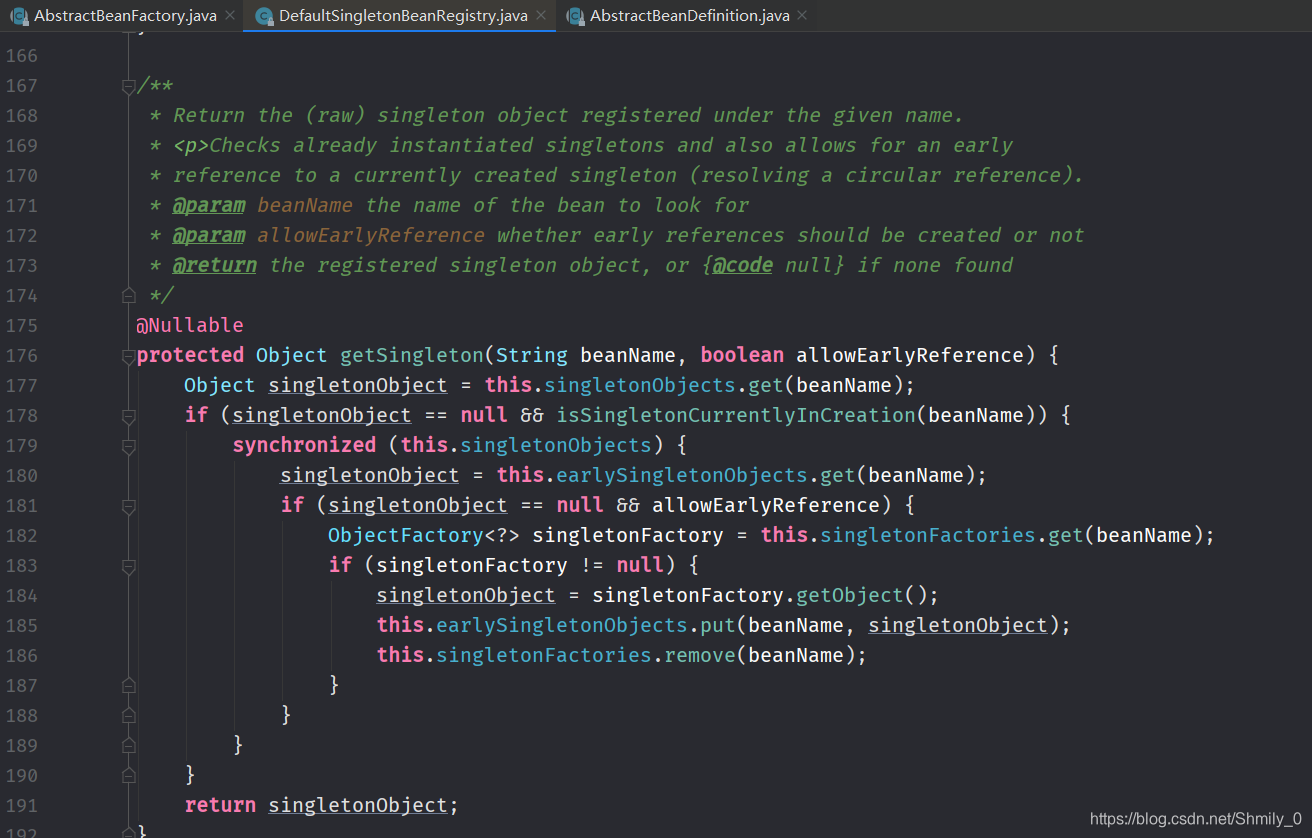Click the fold end marker on line 174
The height and width of the screenshot is (838, 1312).
(x=128, y=295)
